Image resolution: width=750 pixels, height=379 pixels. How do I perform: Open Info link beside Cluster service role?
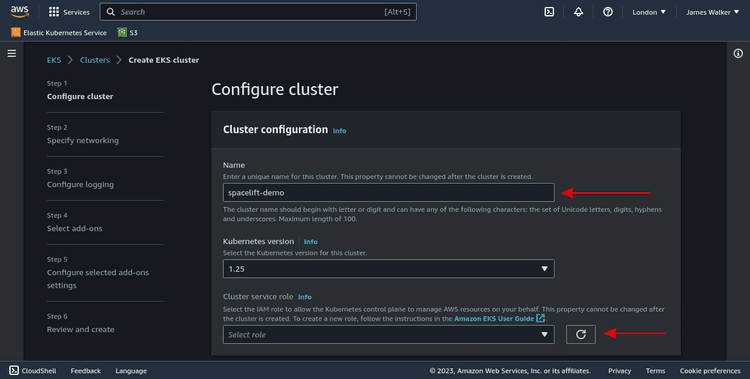pos(305,297)
